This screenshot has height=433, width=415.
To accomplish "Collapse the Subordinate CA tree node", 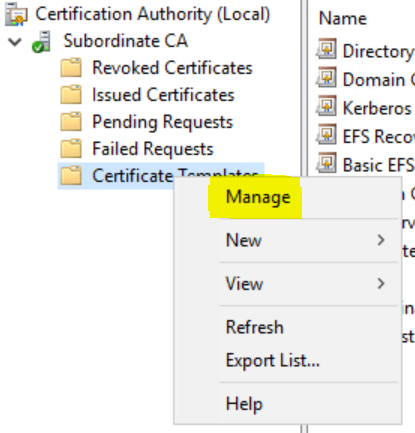I will (x=15, y=42).
